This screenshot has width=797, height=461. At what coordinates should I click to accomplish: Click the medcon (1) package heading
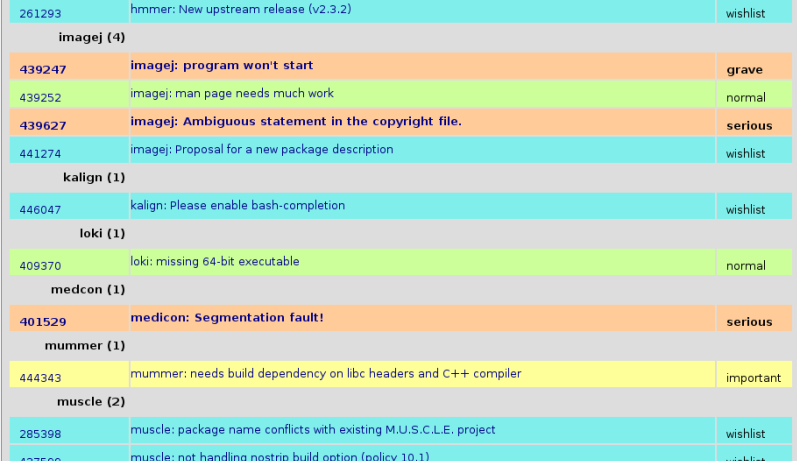[x=88, y=290]
